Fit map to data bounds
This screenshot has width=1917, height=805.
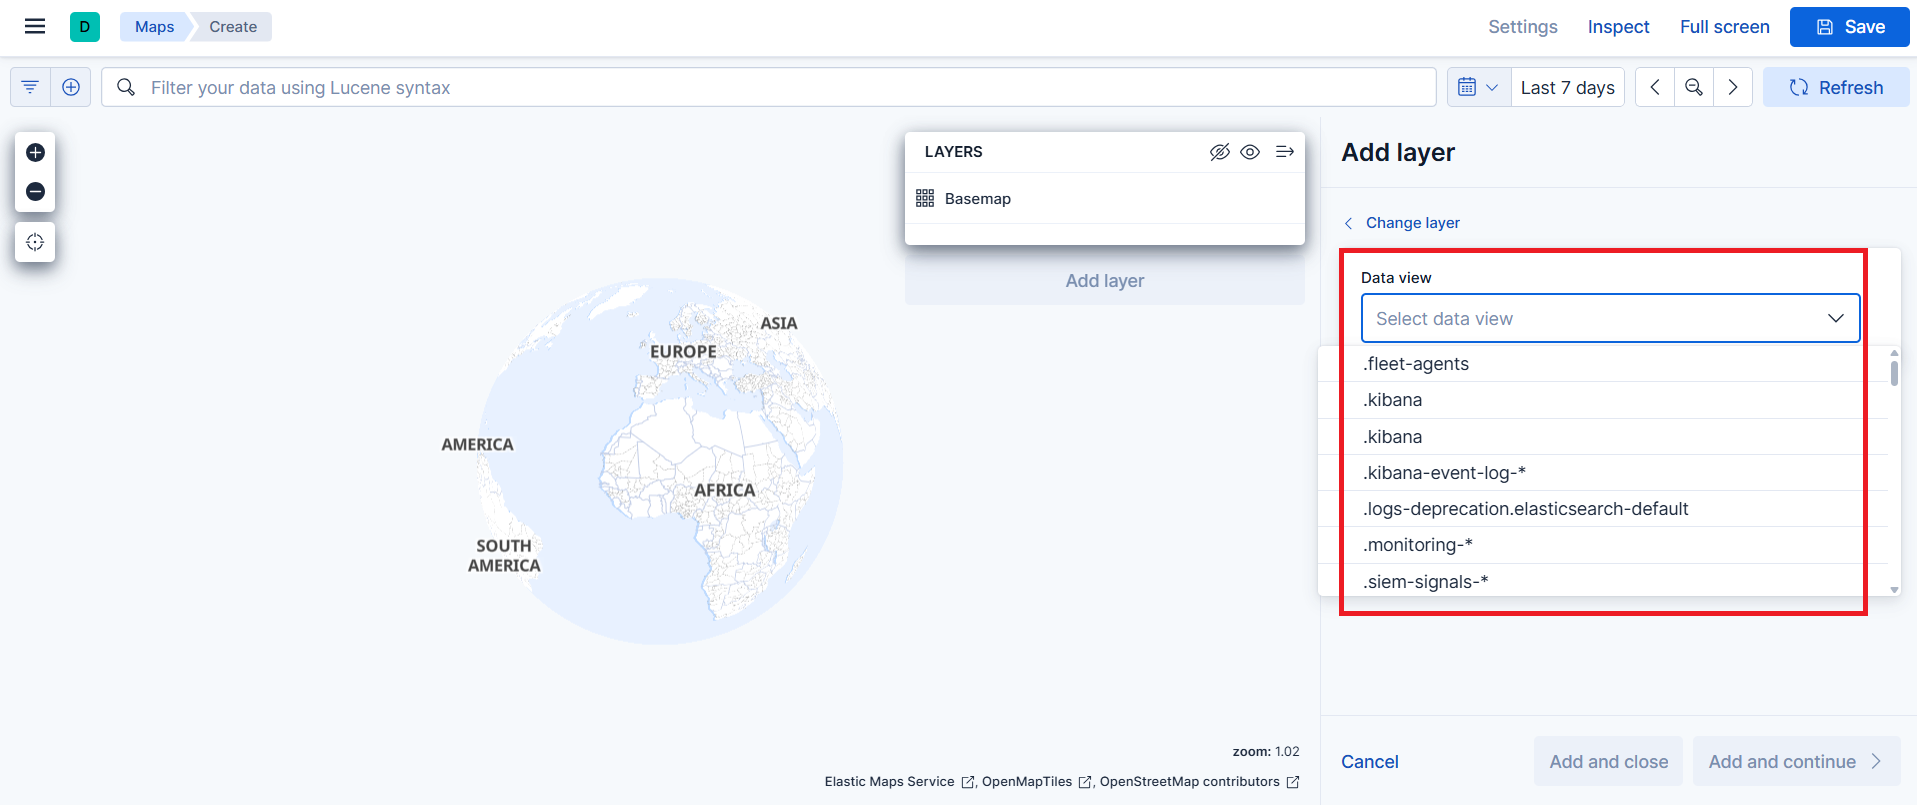pos(35,242)
